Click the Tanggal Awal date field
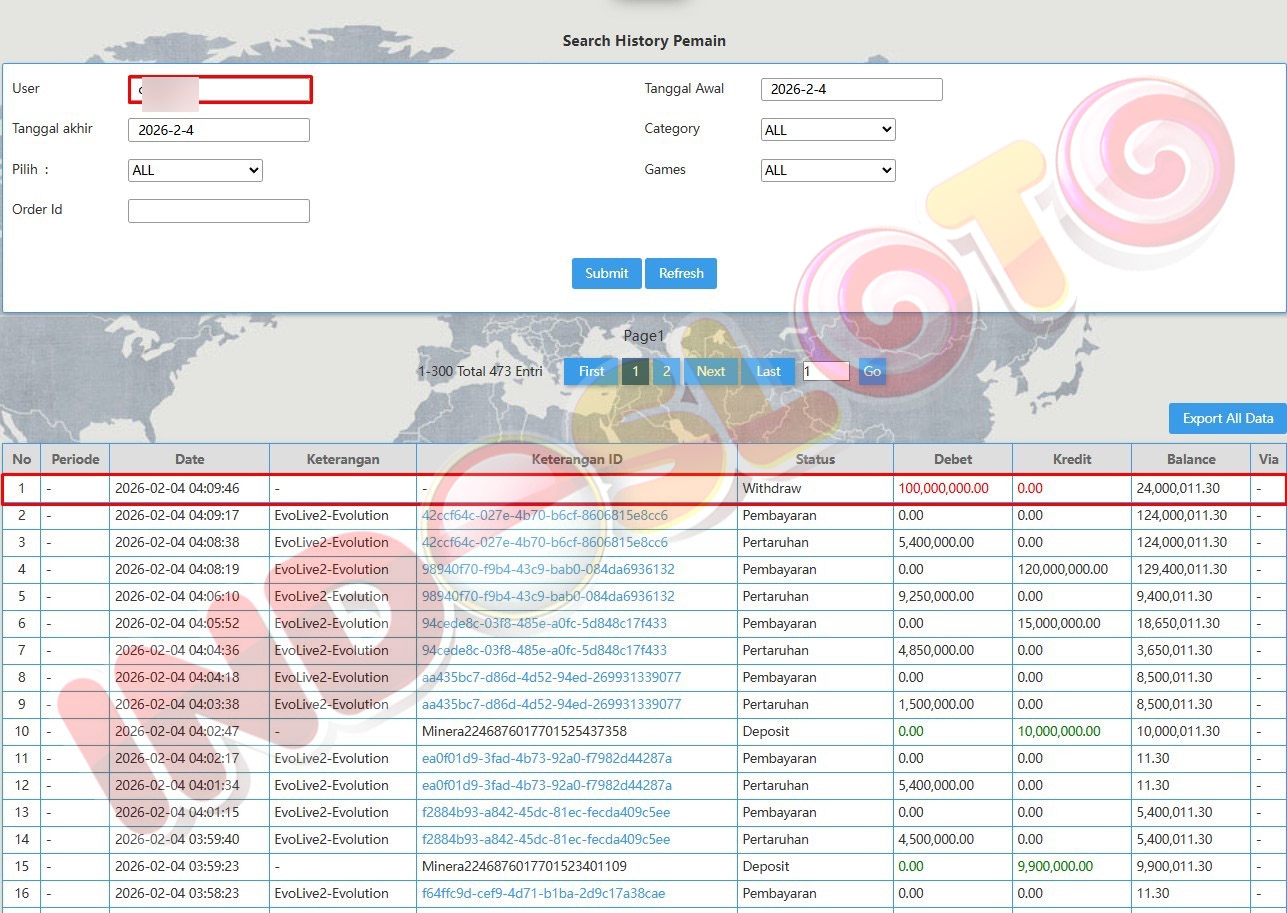 coord(851,89)
